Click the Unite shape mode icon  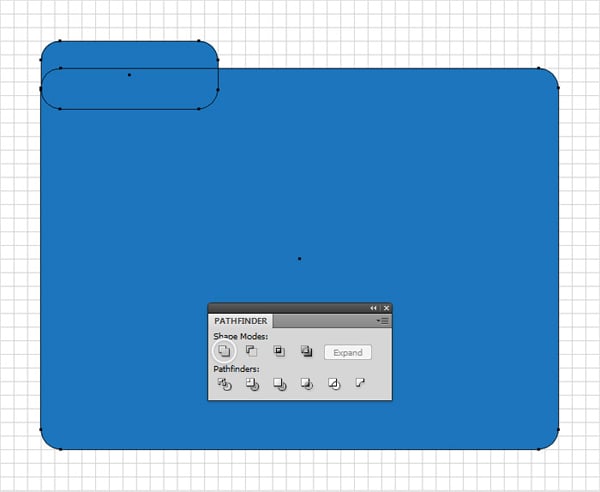223,351
